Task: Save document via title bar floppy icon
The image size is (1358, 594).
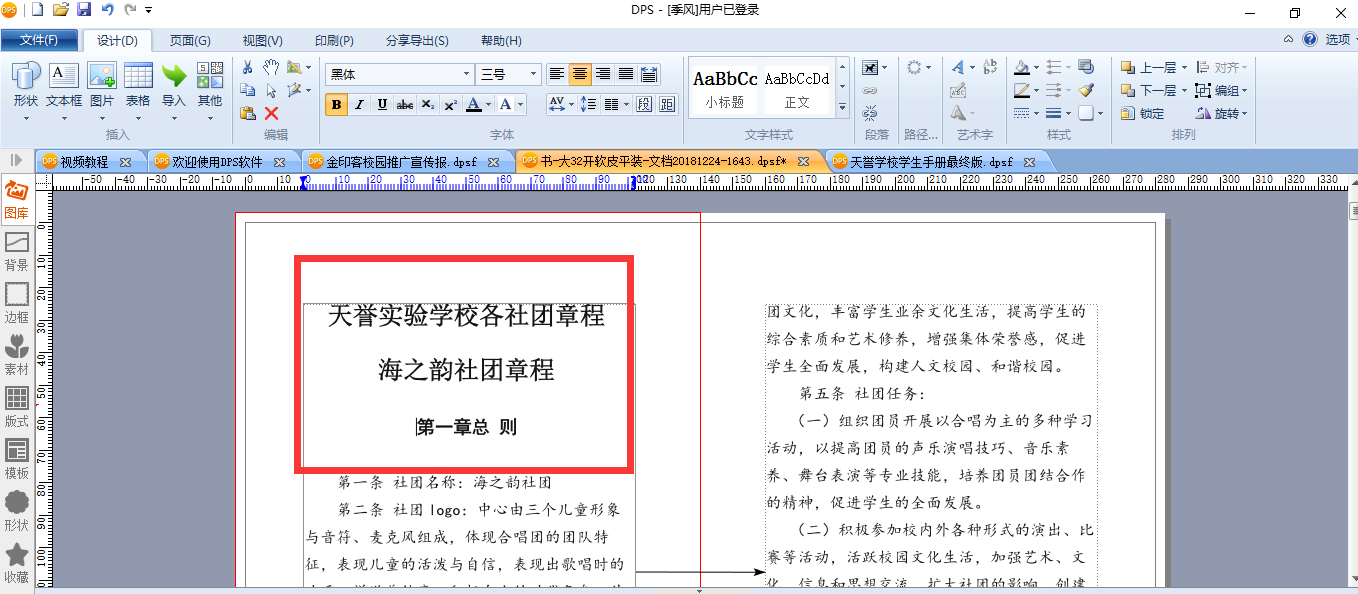Action: coord(84,10)
